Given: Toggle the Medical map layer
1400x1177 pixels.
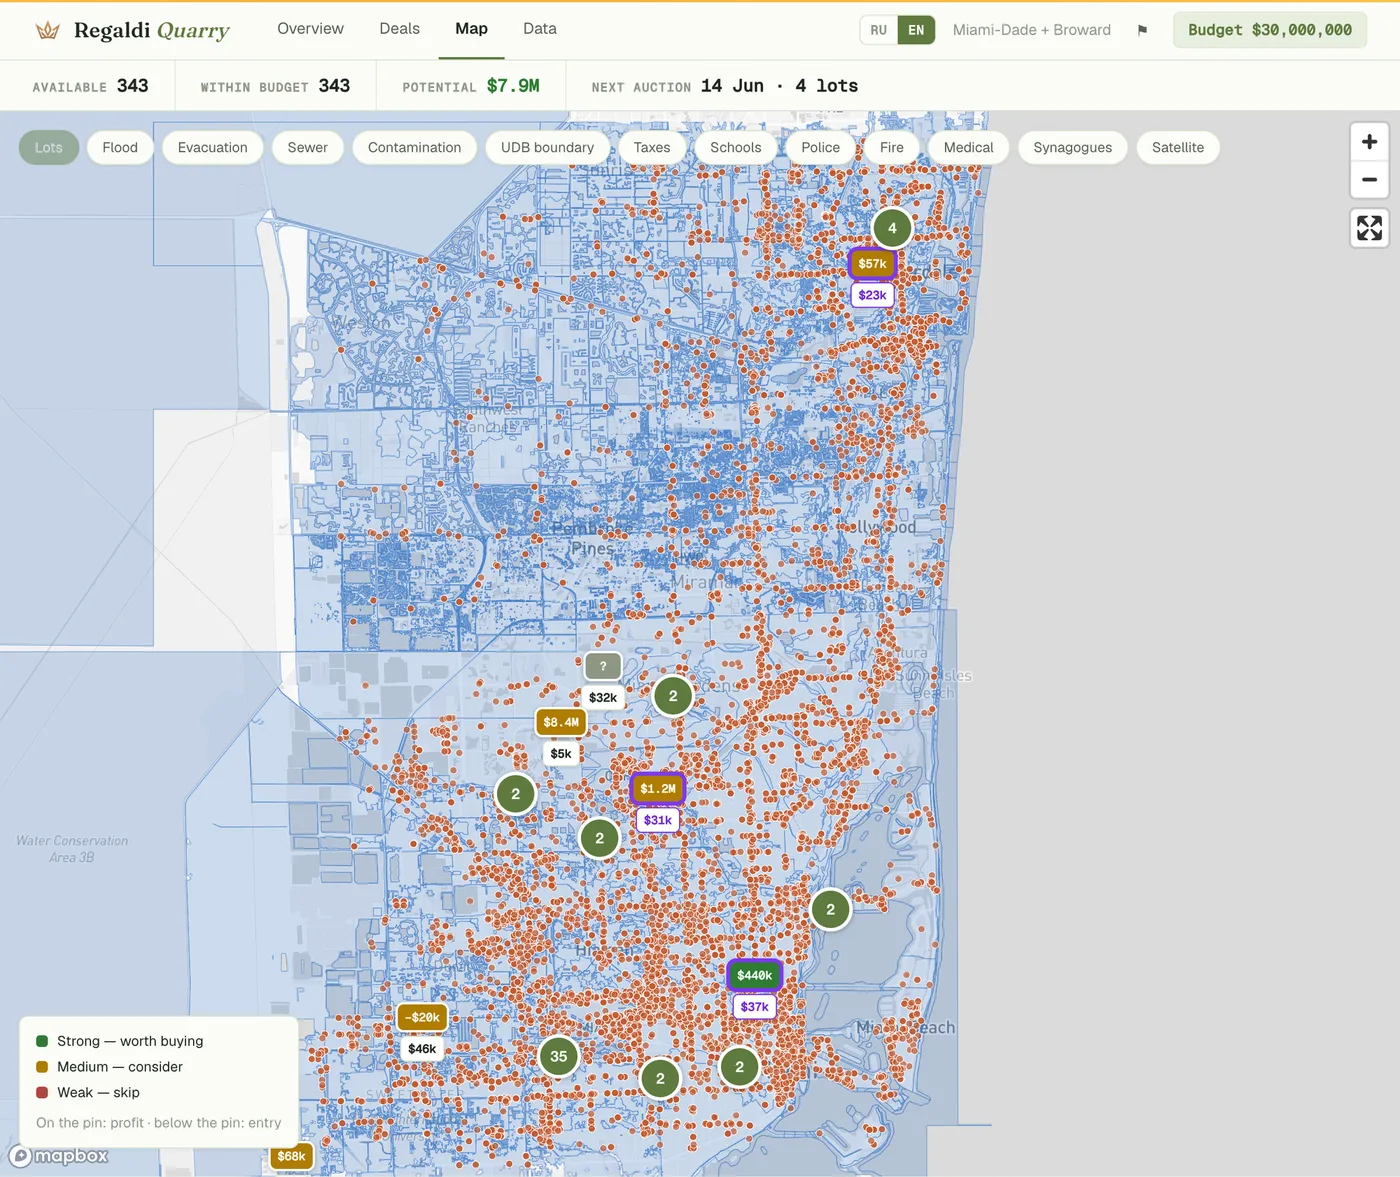Looking at the screenshot, I should (969, 147).
